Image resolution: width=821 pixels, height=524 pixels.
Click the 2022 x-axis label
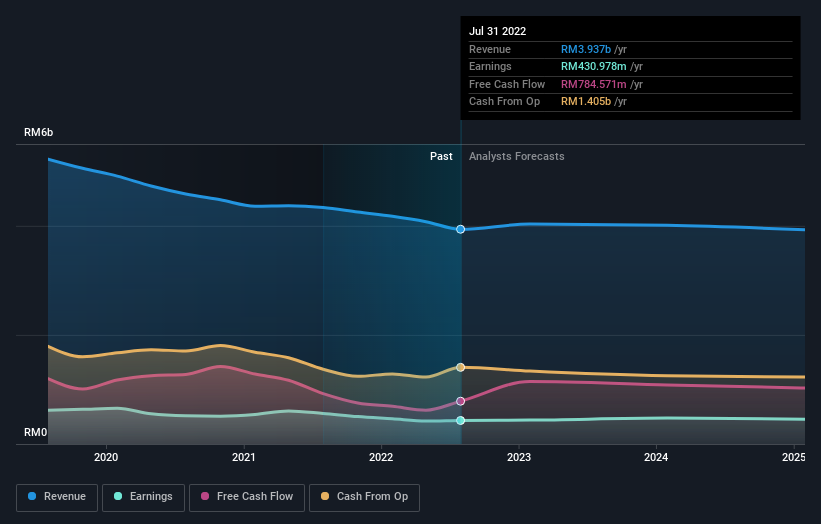point(381,457)
